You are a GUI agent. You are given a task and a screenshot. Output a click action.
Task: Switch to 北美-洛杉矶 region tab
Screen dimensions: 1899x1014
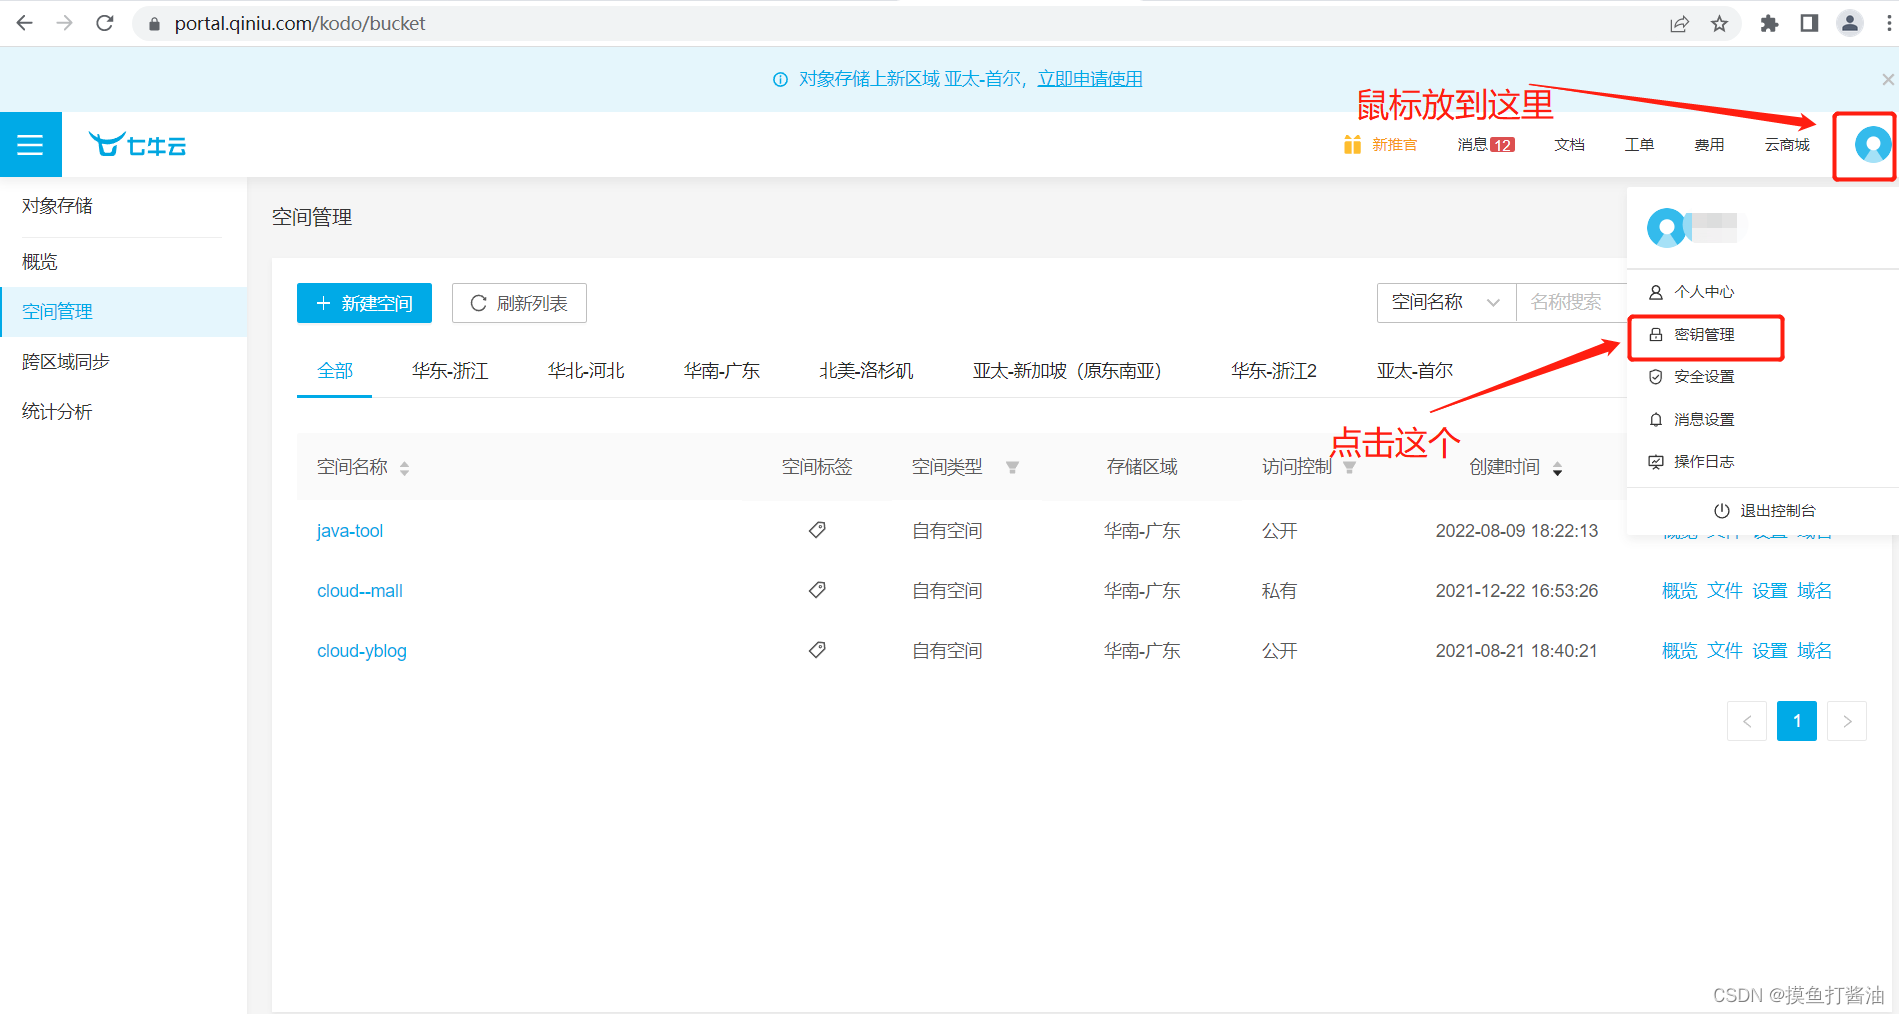866,371
